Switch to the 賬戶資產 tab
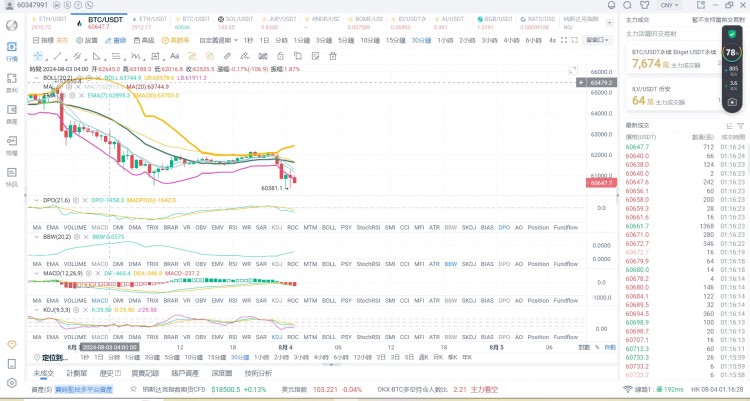 (185, 373)
